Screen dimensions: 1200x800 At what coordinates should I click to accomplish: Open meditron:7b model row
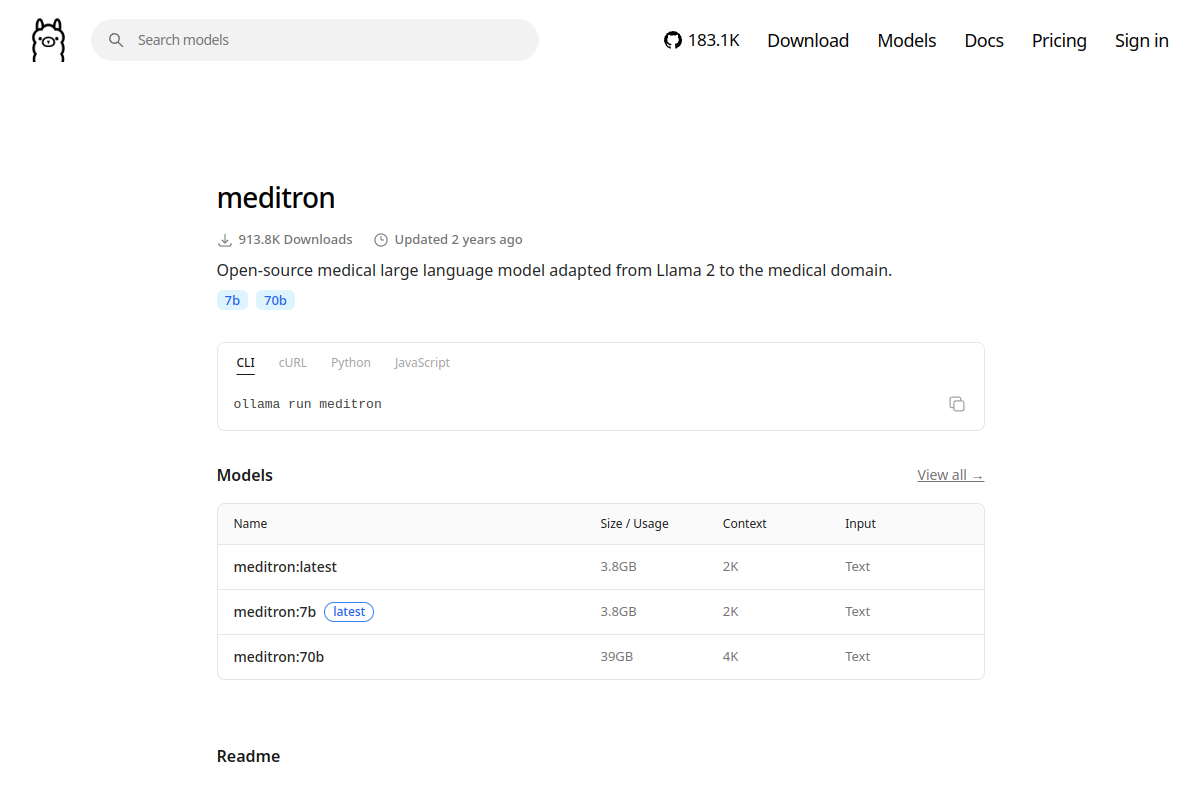(601, 612)
